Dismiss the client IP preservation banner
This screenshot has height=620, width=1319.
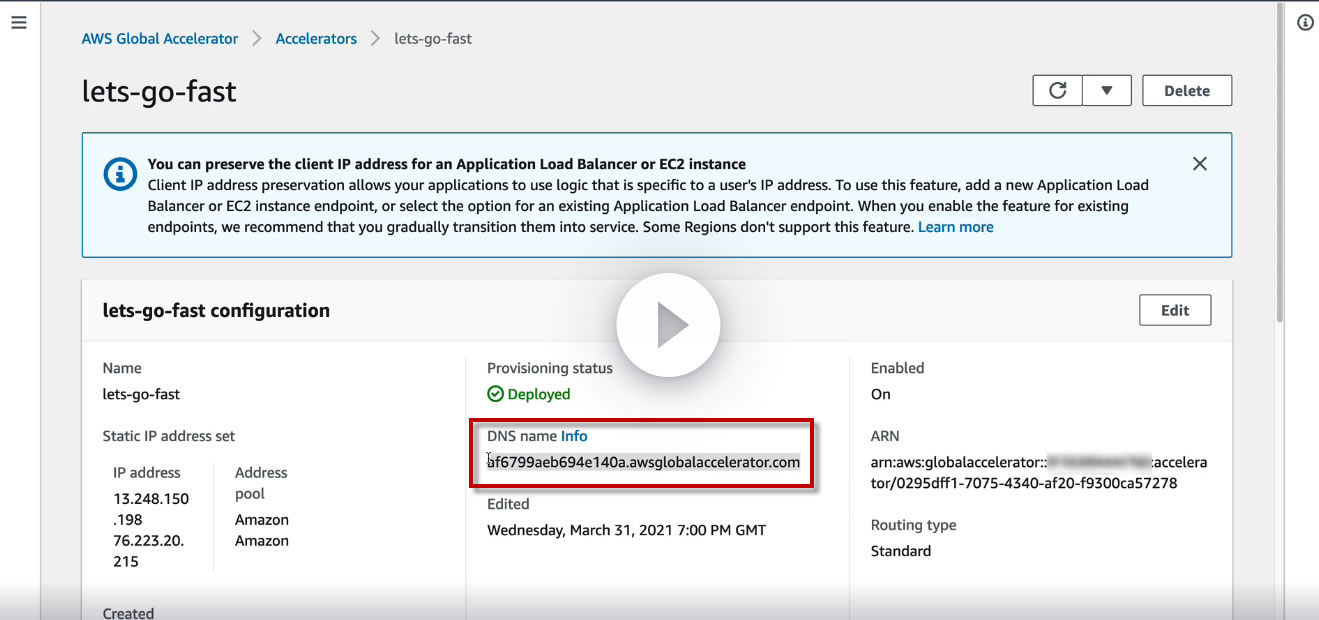click(x=1200, y=164)
